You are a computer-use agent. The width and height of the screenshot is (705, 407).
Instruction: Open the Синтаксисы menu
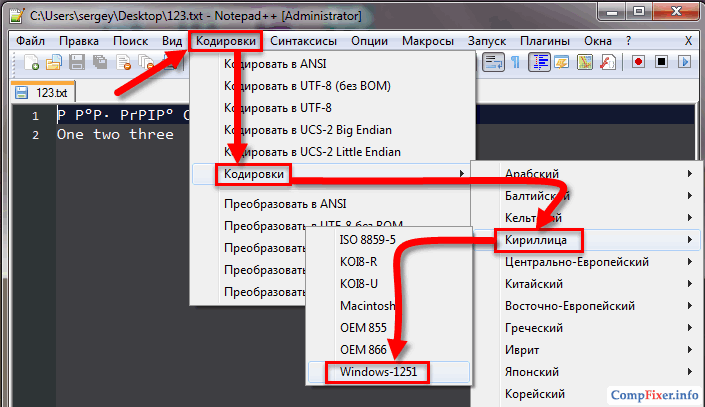[303, 41]
